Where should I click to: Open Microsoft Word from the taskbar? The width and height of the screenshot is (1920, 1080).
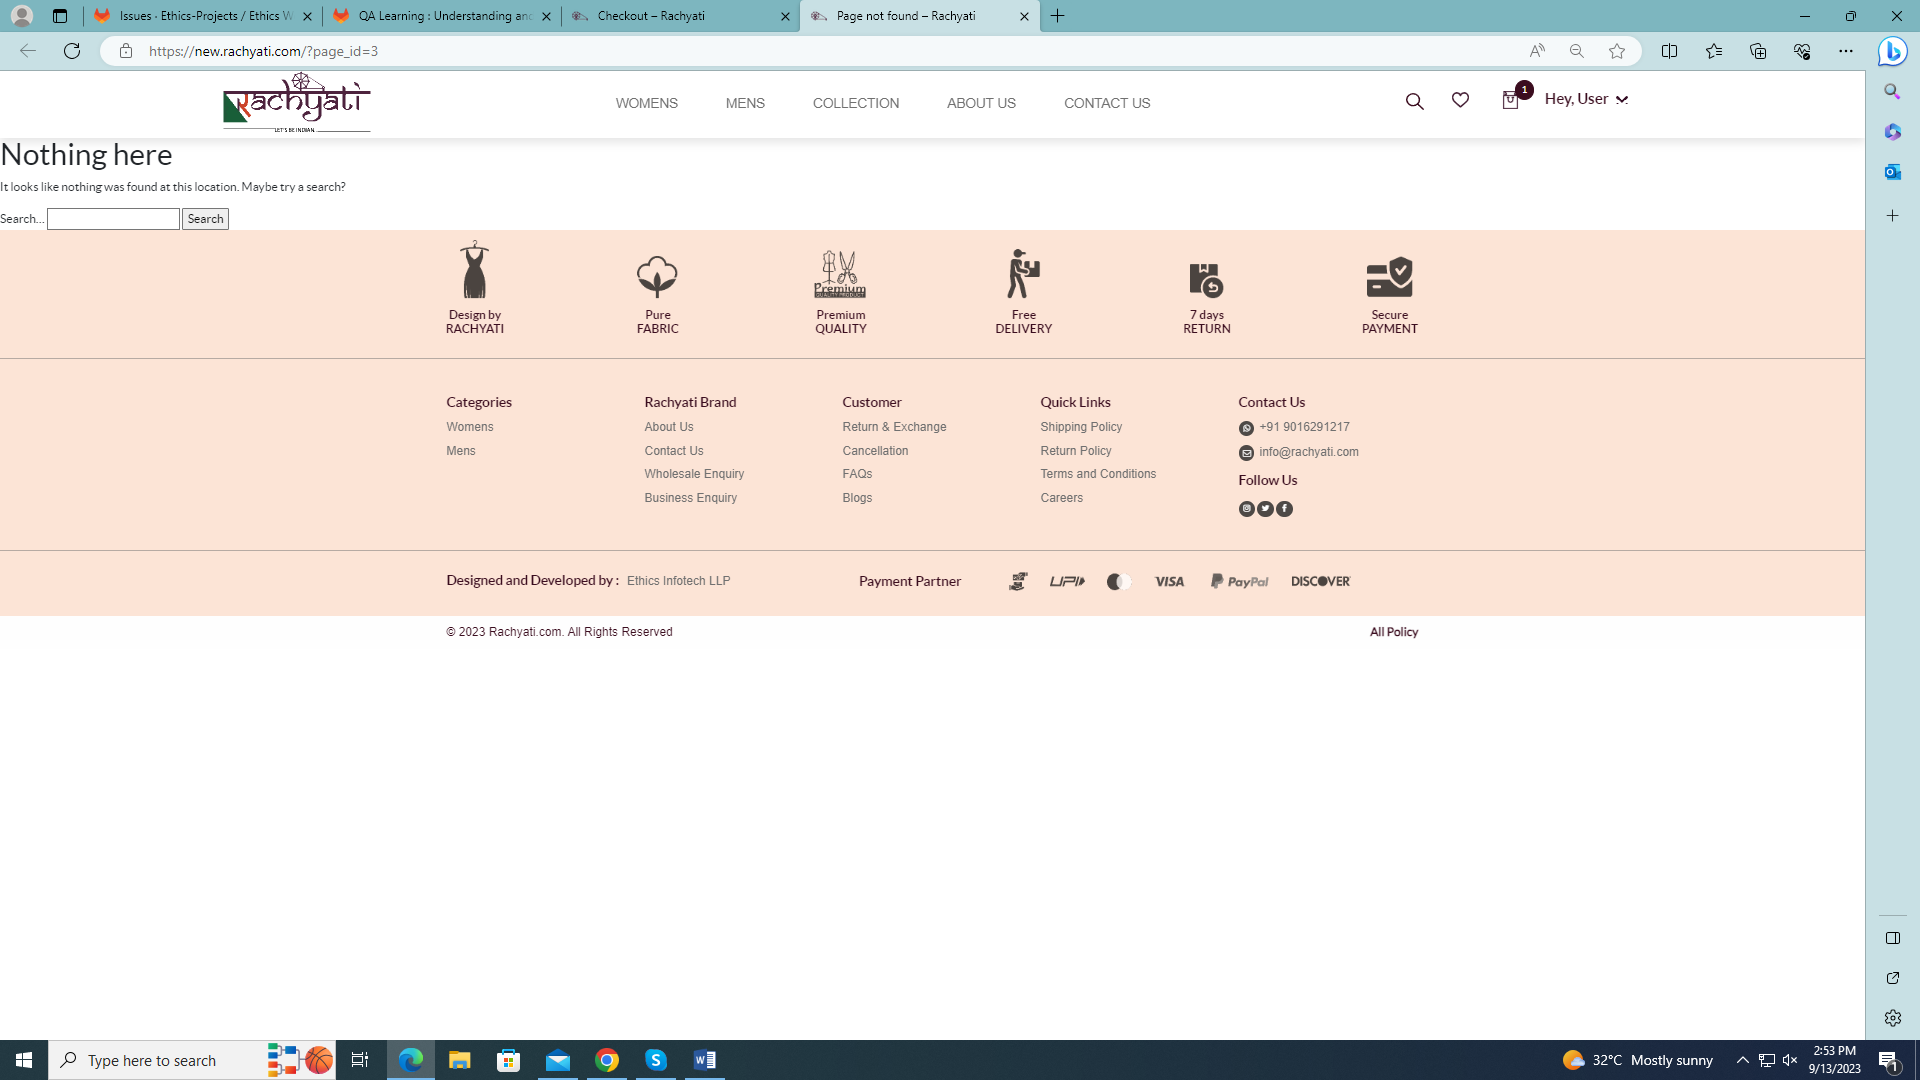705,1060
